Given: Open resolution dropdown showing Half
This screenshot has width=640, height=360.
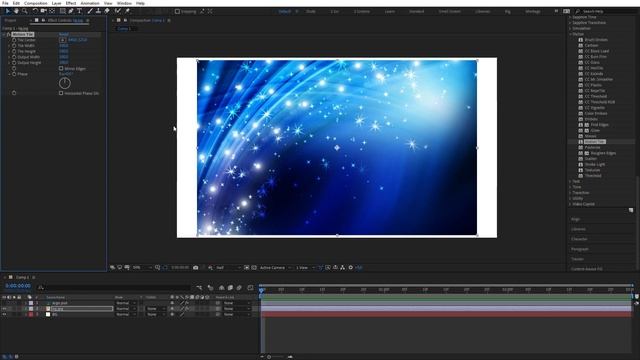Looking at the screenshot, I should [228, 268].
